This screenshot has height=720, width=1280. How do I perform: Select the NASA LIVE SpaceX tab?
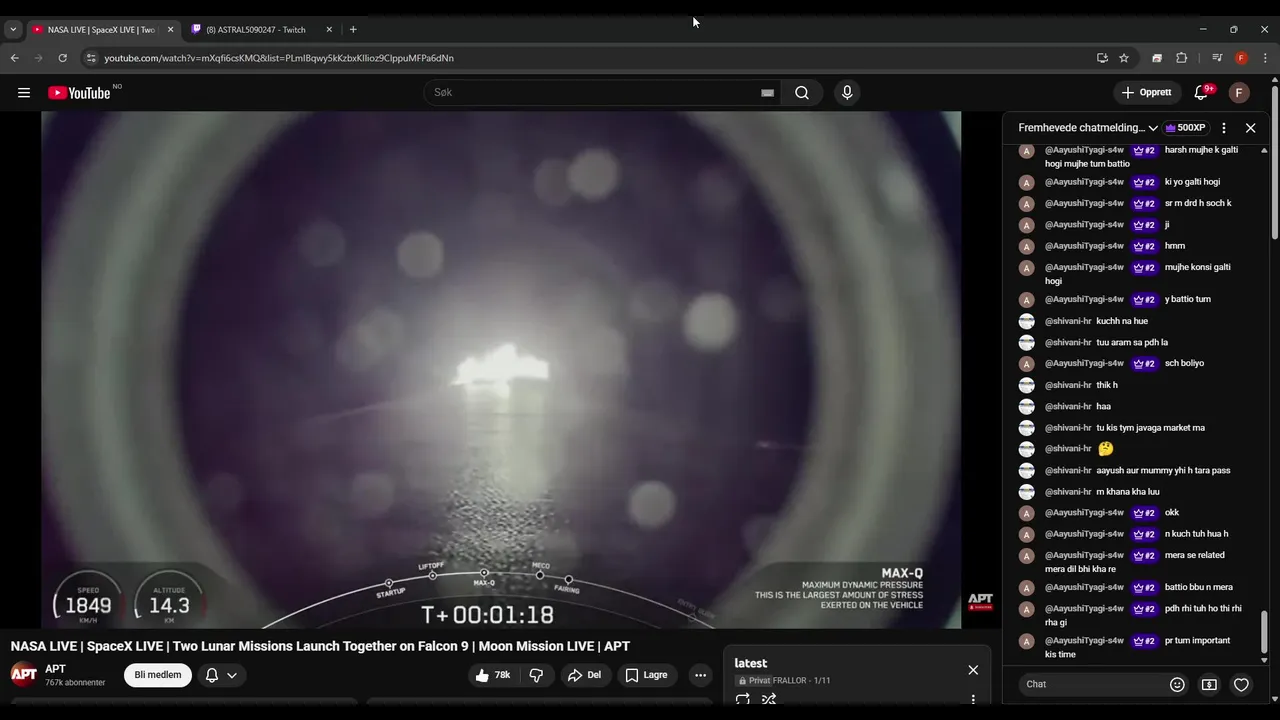[x=100, y=29]
